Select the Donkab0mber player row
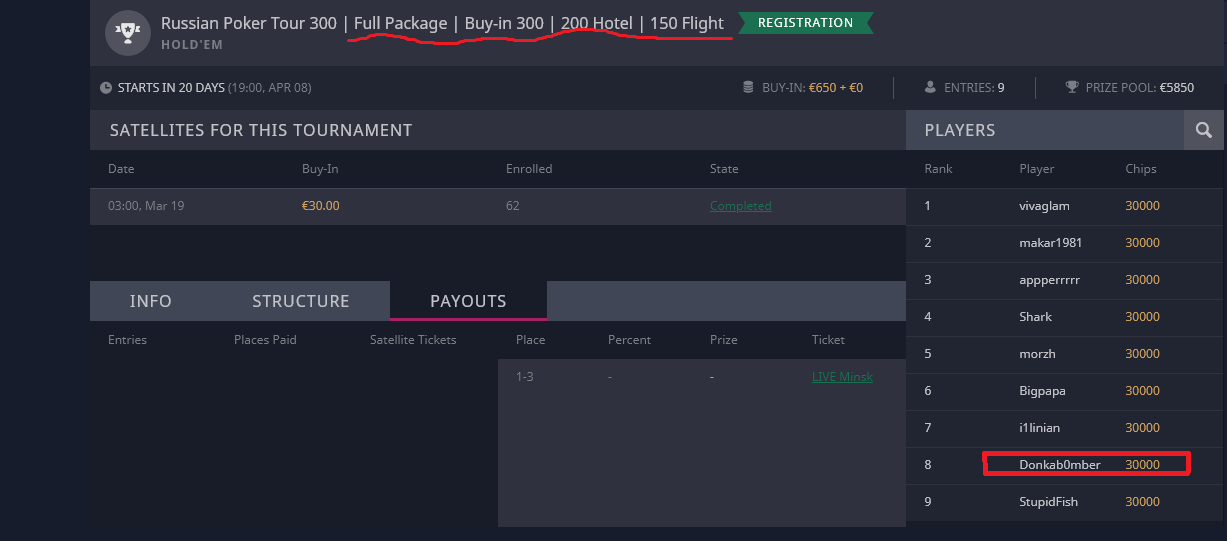Image resolution: width=1227 pixels, height=541 pixels. 1066,465
